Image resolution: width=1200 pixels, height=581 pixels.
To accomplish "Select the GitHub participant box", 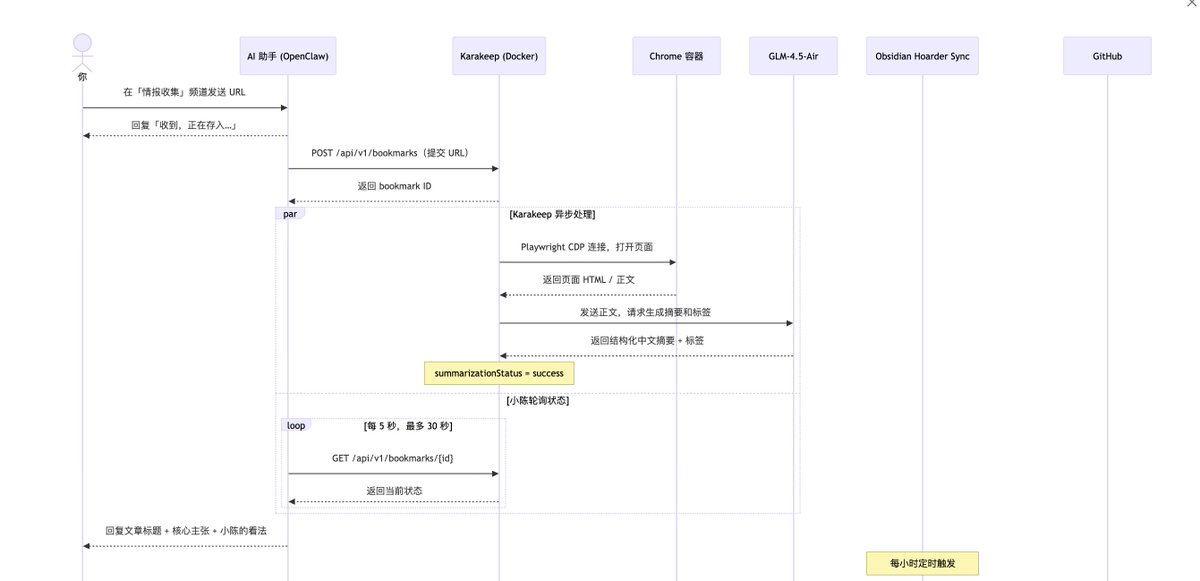I will tap(1108, 56).
